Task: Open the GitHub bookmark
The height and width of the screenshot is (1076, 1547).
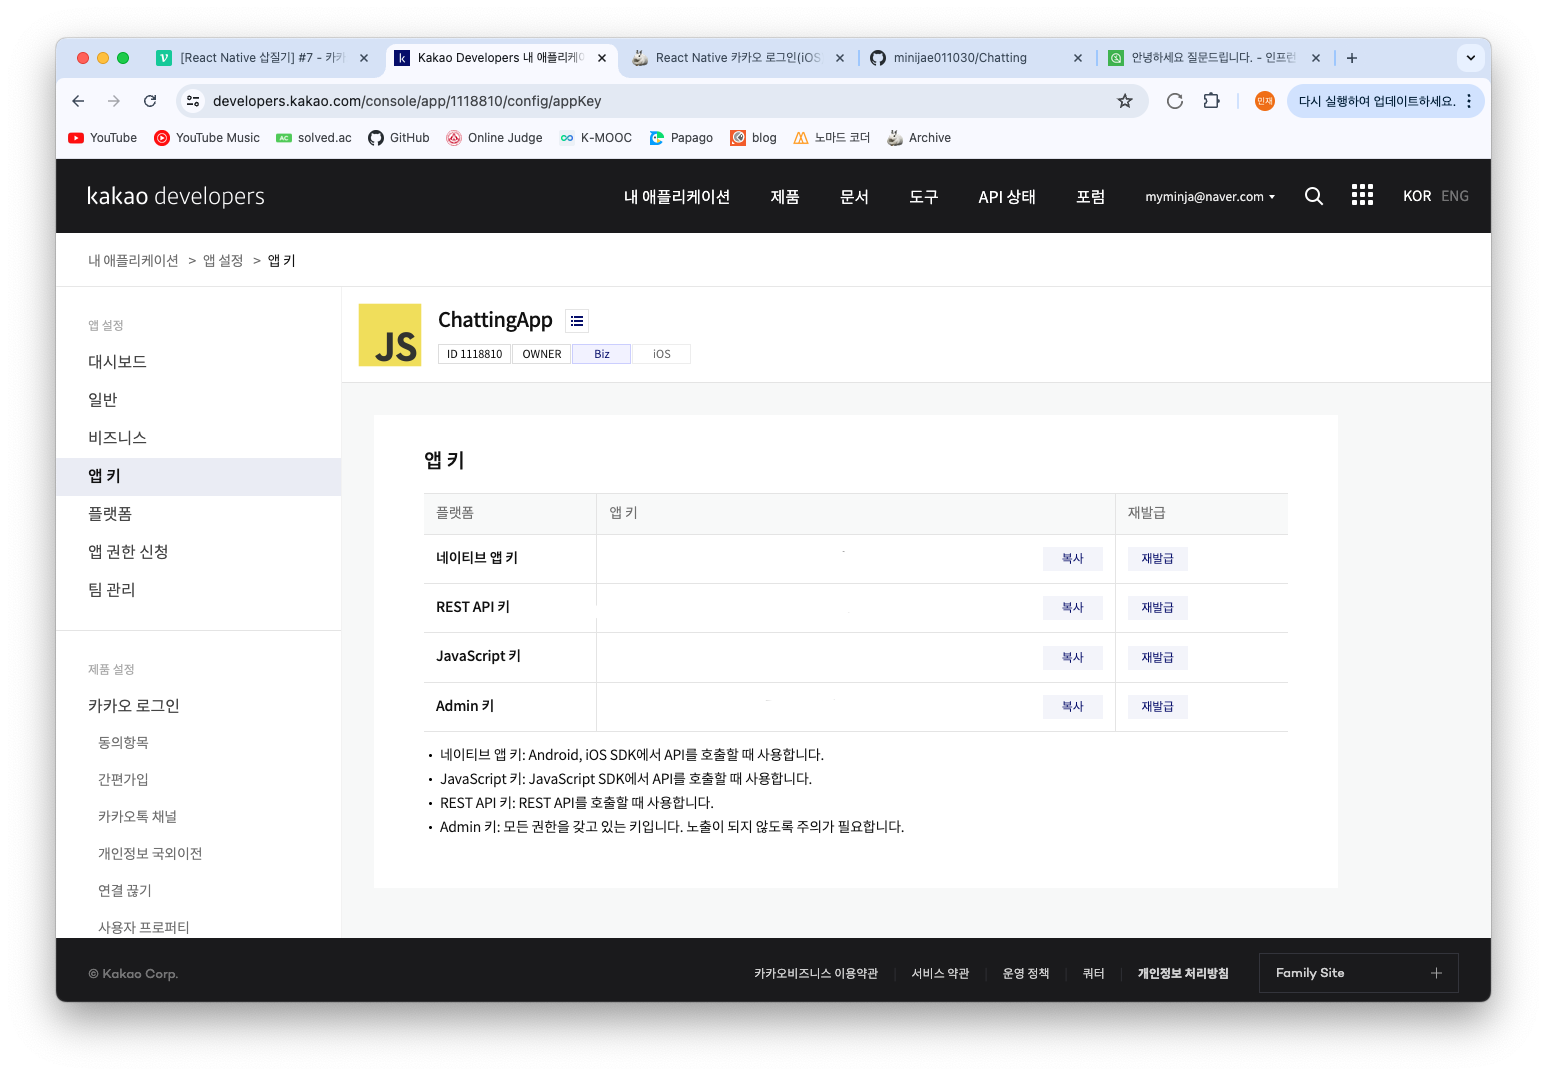Action: [x=399, y=138]
